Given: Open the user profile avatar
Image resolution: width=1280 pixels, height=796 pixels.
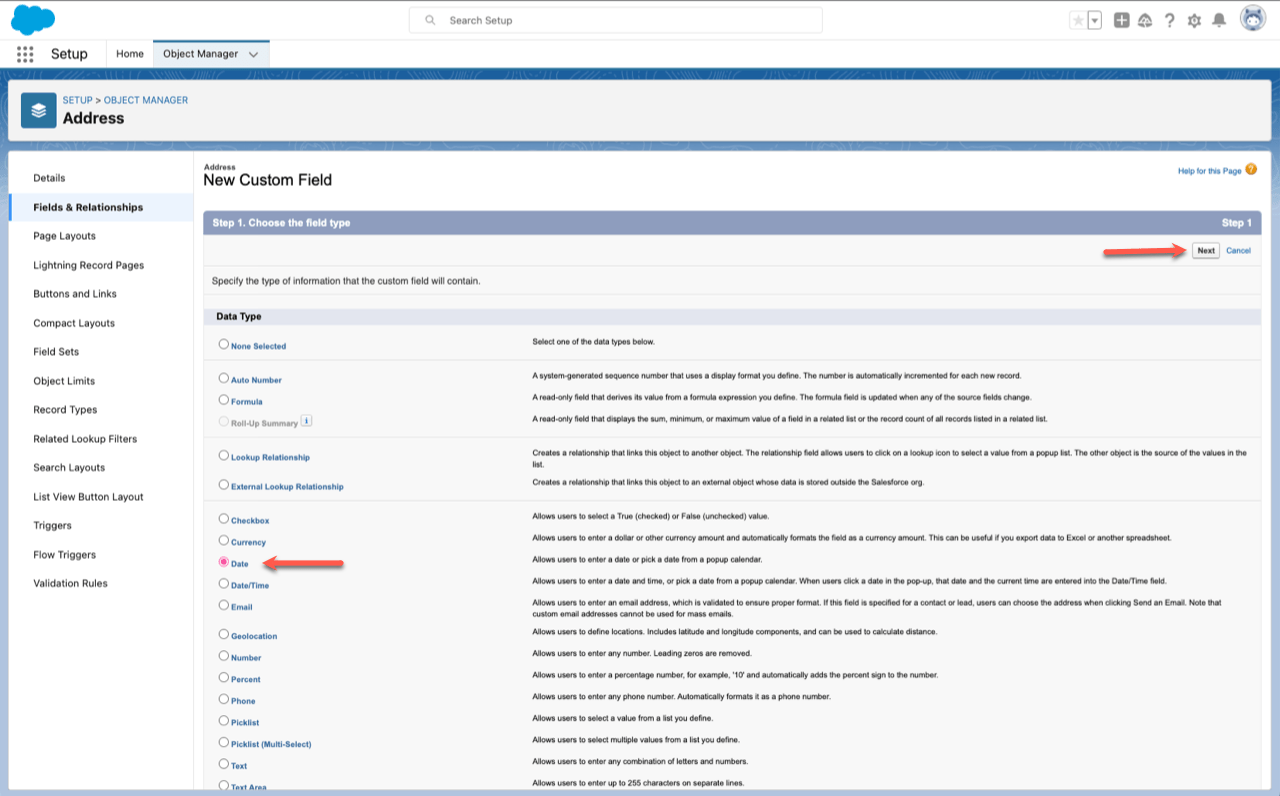Looking at the screenshot, I should (1252, 19).
